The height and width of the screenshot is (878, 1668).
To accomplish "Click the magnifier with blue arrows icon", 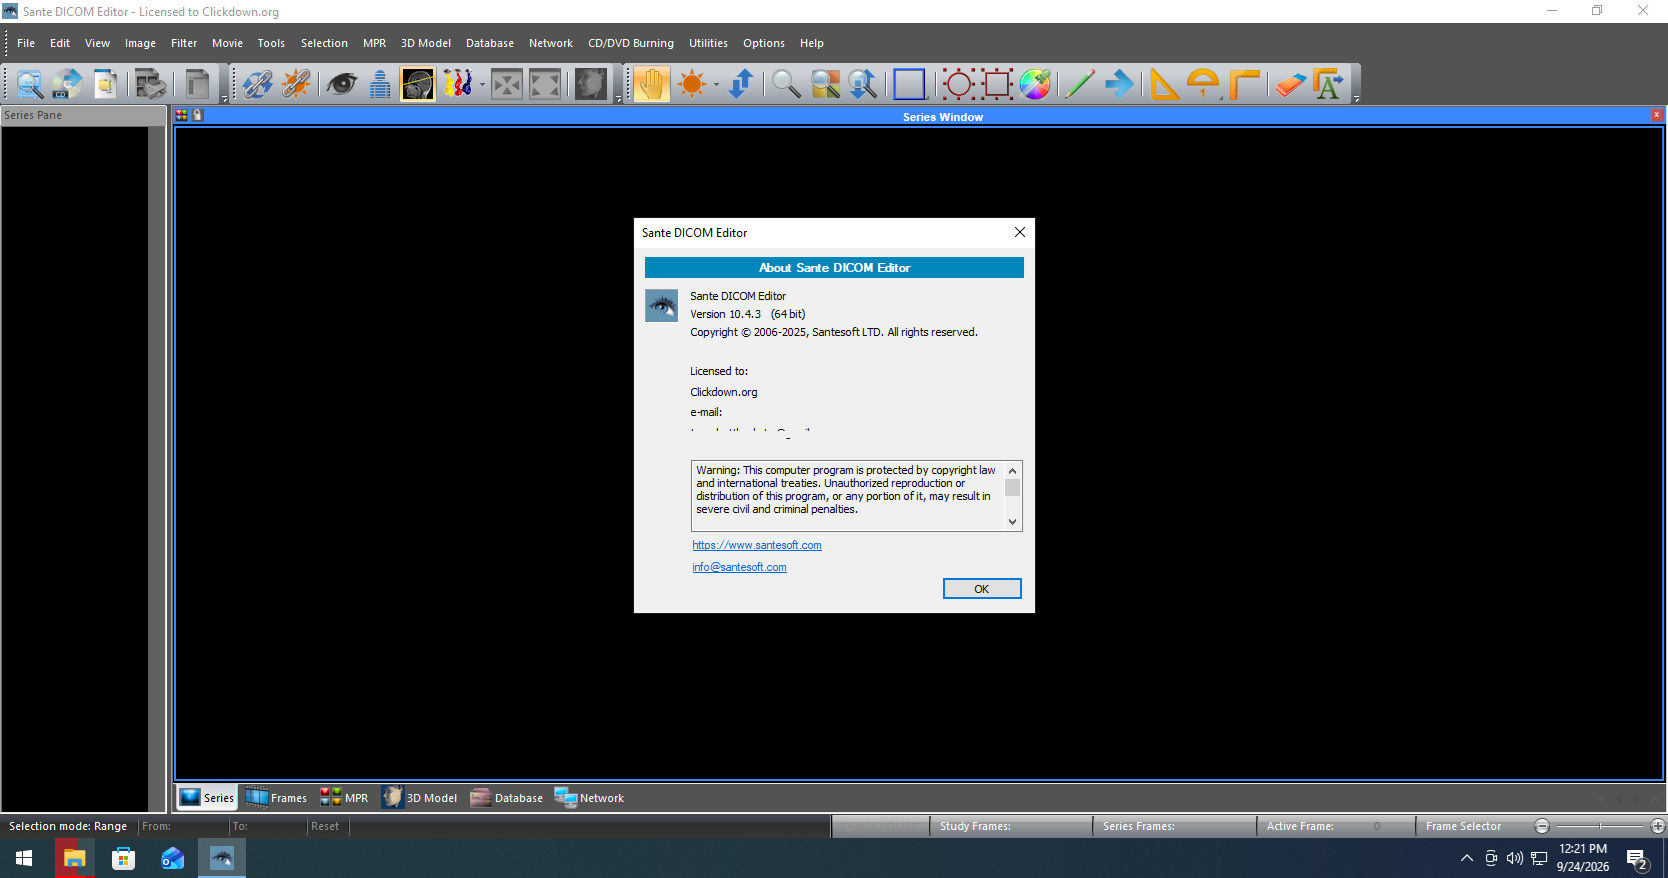I will pos(863,84).
